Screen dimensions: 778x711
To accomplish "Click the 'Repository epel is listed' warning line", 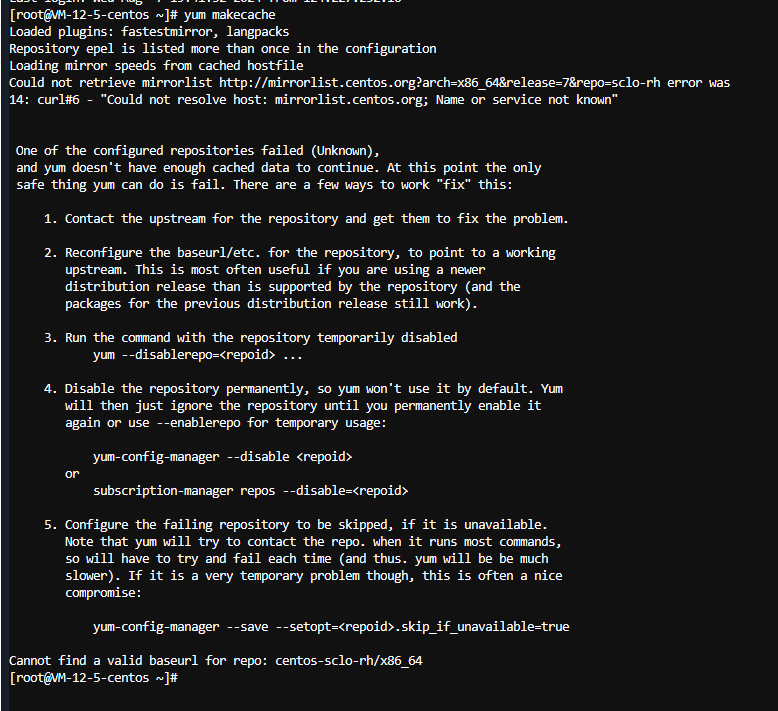I will (223, 49).
